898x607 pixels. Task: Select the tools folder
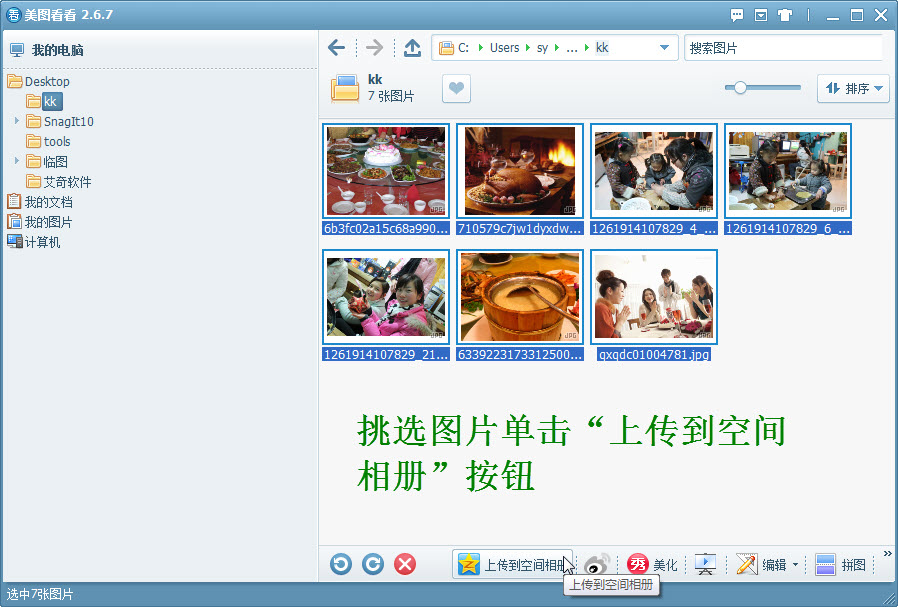tap(49, 141)
